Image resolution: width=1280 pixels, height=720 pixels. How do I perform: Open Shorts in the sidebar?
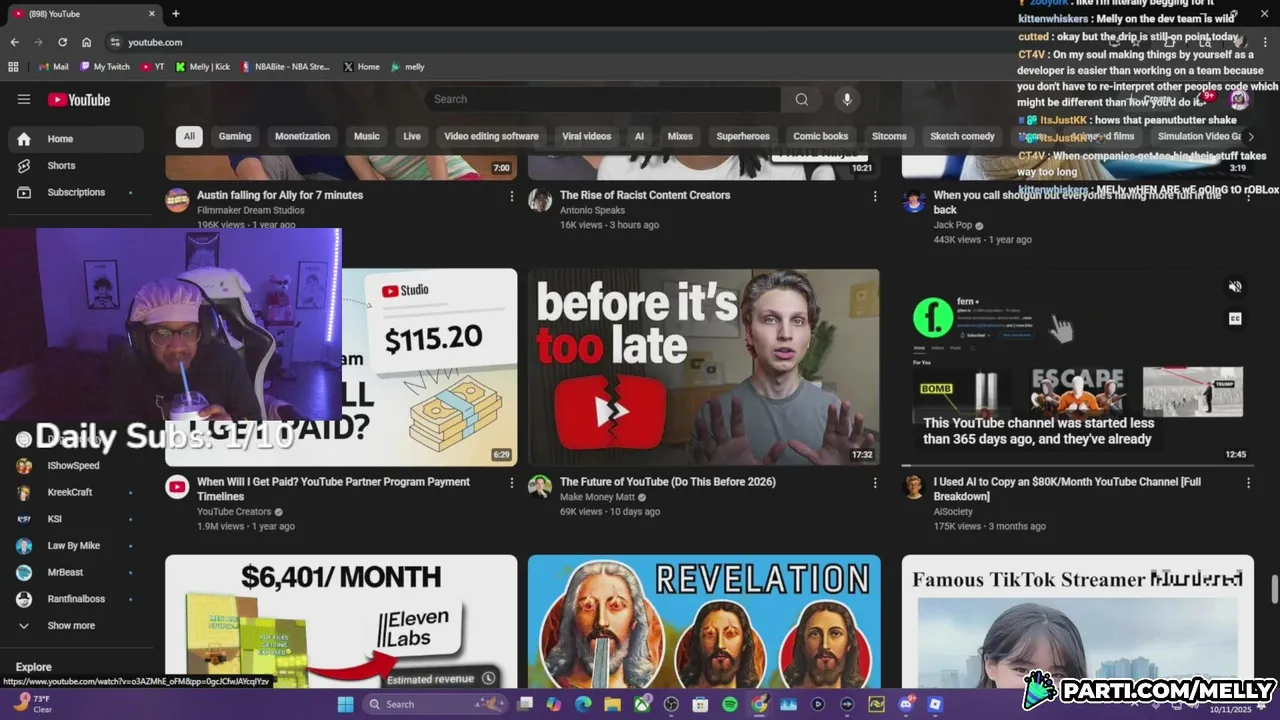(x=76, y=166)
